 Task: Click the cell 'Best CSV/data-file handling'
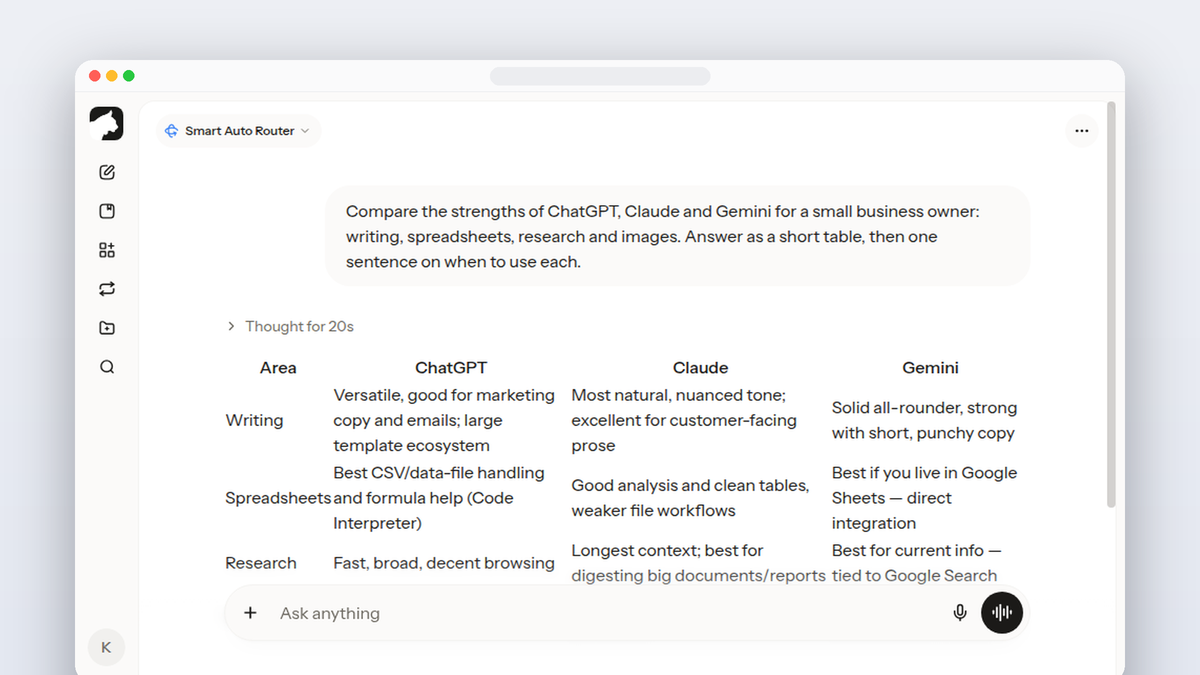(x=439, y=498)
